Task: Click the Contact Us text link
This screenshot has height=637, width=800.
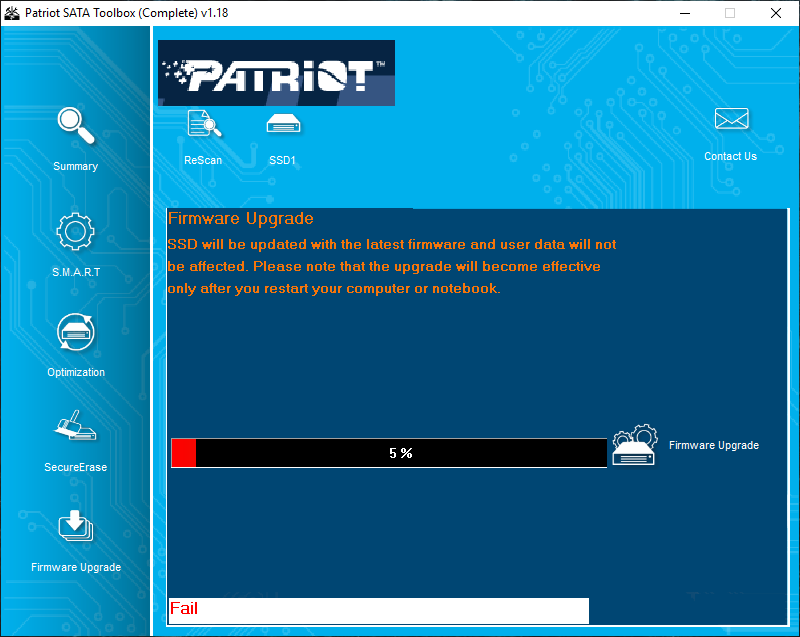Action: click(x=730, y=157)
